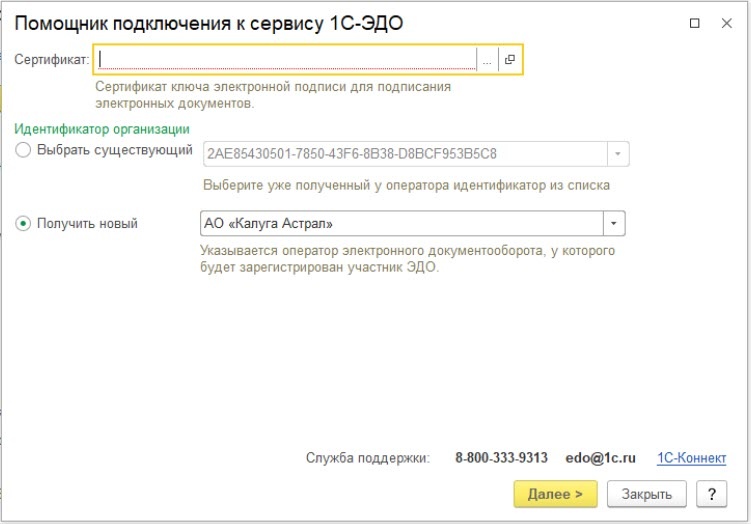Select the Выбрать существующий radio button

24,152
